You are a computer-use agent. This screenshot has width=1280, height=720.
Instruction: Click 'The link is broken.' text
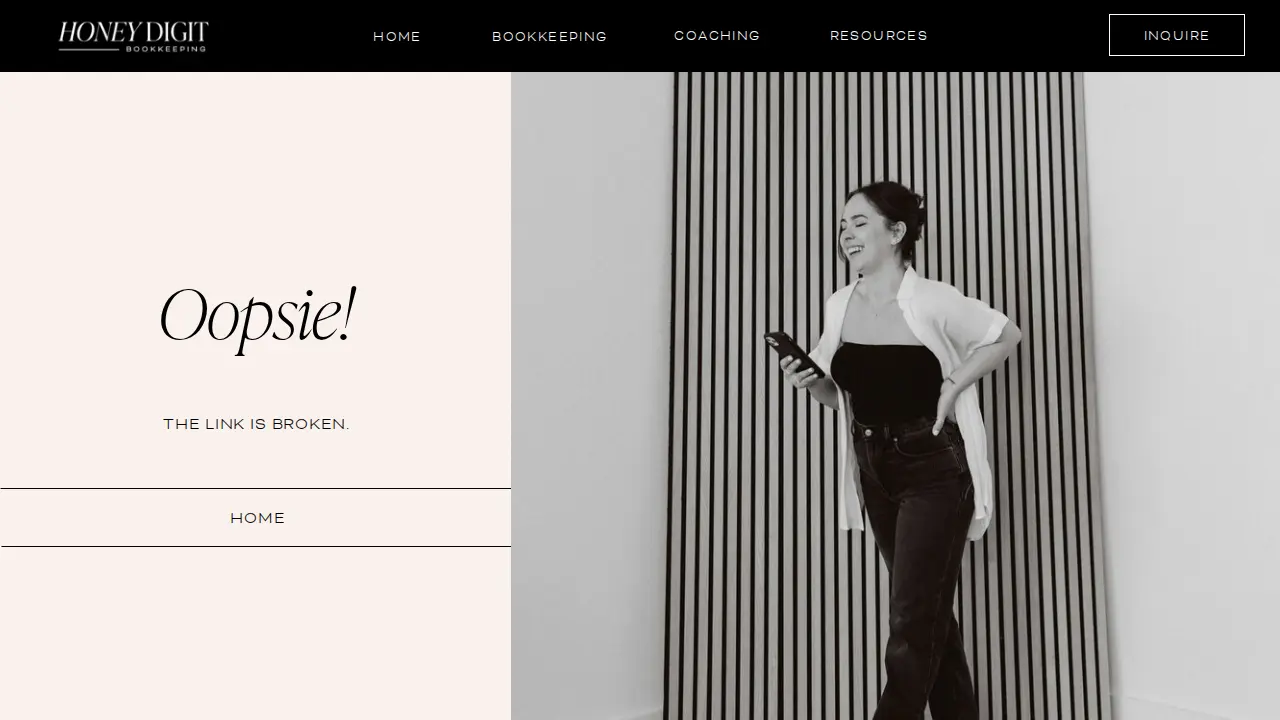click(256, 424)
